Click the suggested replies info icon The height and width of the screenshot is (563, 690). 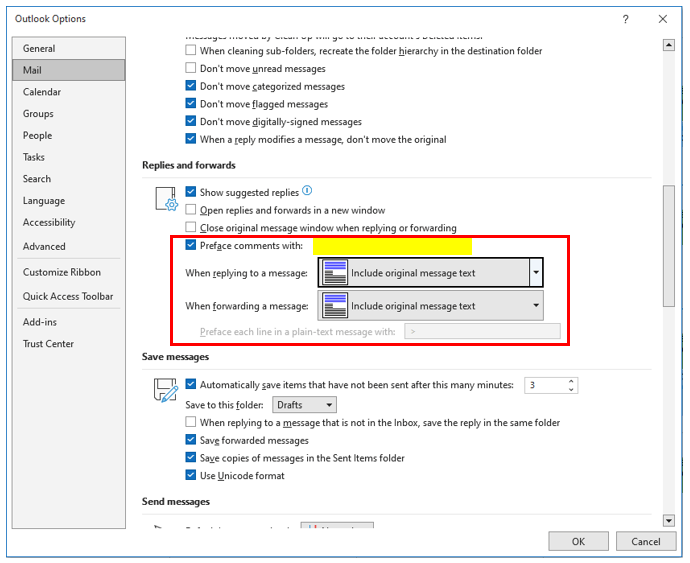click(307, 191)
